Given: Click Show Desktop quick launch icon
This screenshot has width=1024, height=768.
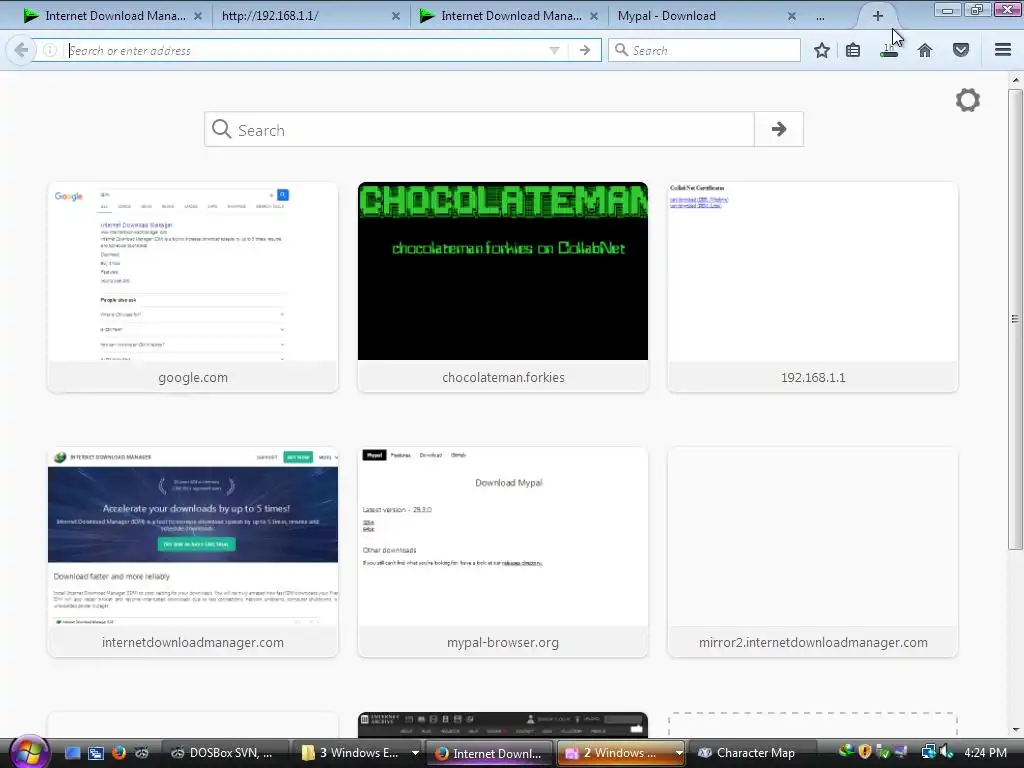Looking at the screenshot, I should pyautogui.click(x=72, y=753).
